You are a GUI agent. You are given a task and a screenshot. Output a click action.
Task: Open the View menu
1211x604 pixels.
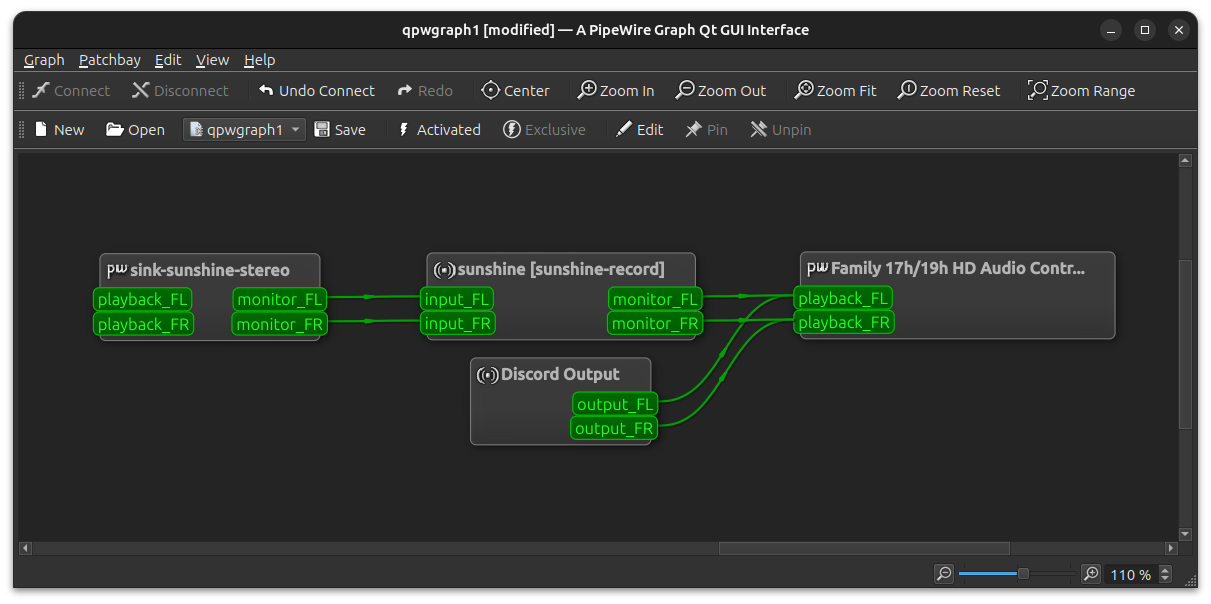[x=212, y=60]
